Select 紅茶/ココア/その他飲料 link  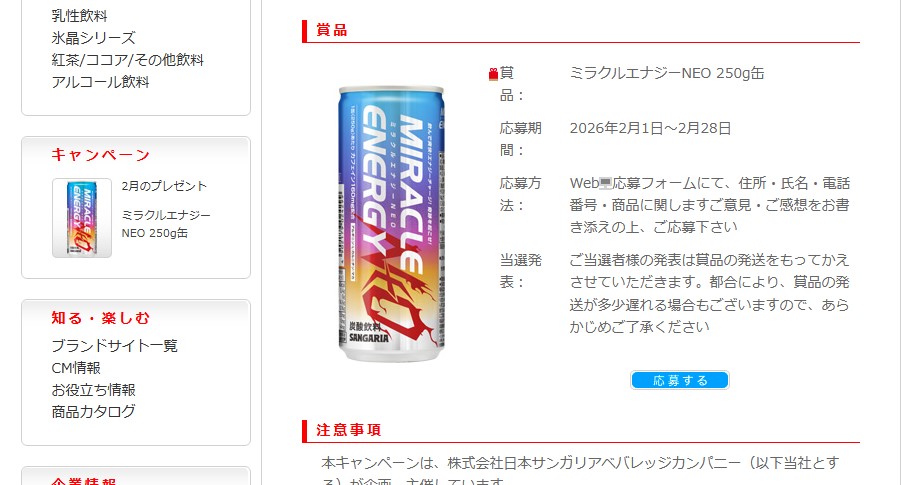[127, 60]
